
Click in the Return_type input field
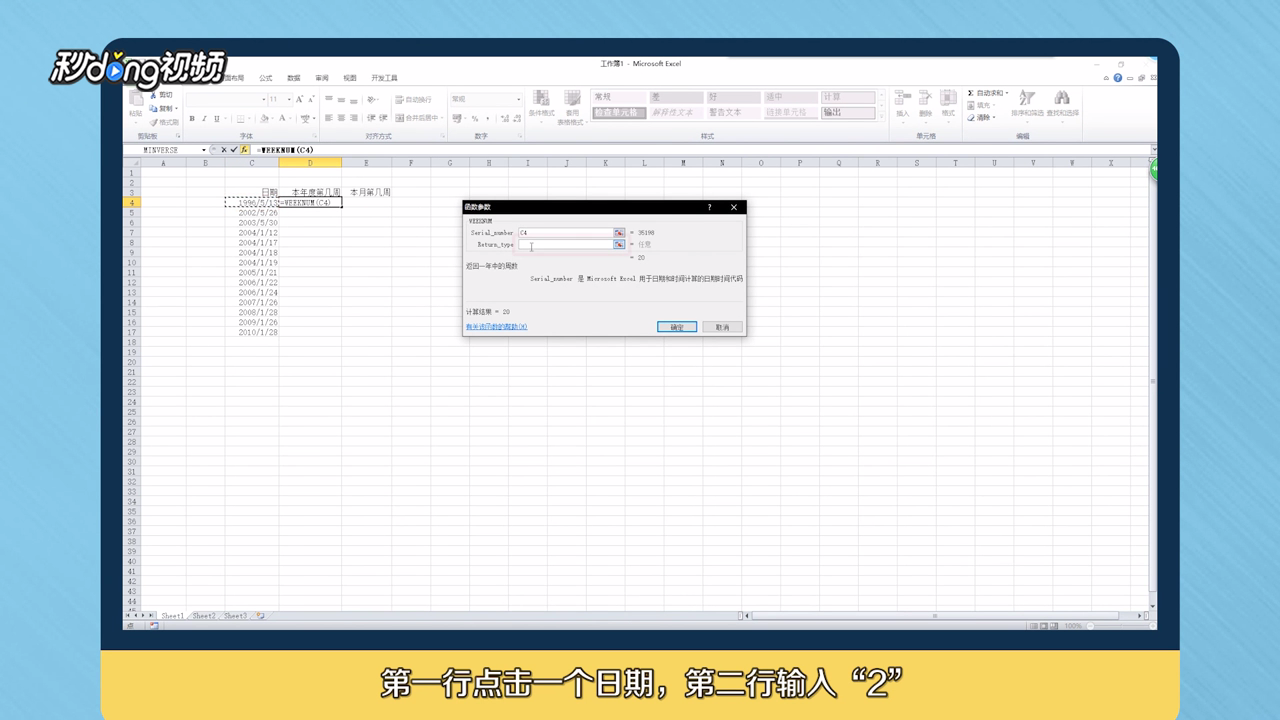tap(565, 244)
